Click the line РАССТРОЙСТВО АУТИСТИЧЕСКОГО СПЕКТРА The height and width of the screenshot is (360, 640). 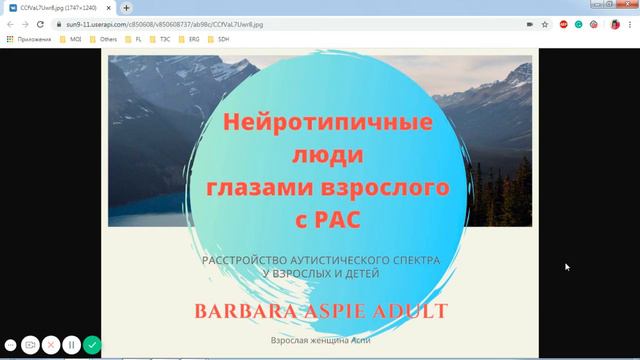(321, 260)
